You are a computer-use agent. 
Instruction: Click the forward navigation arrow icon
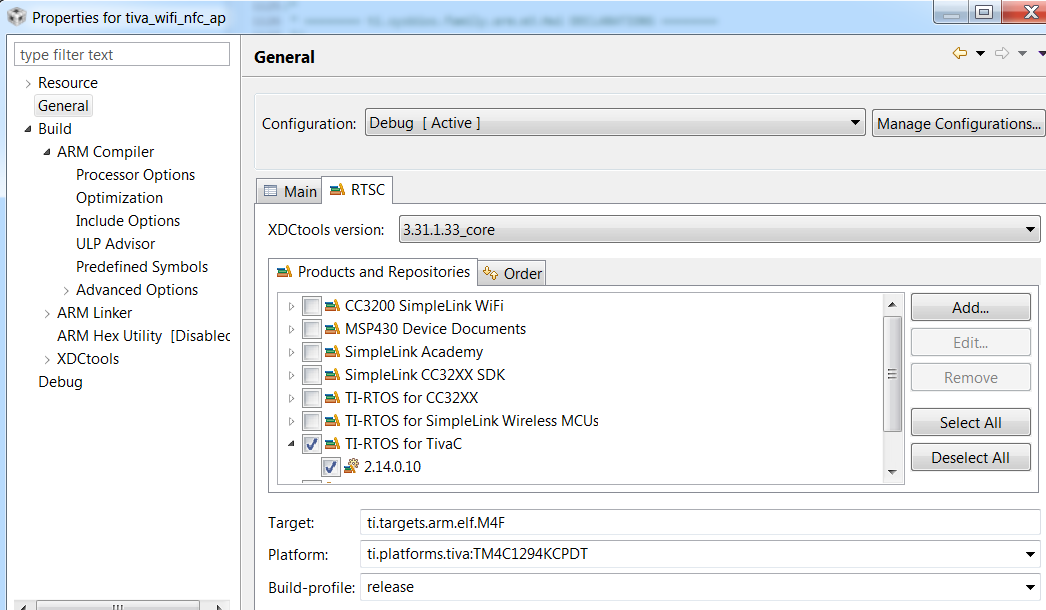click(x=1002, y=54)
